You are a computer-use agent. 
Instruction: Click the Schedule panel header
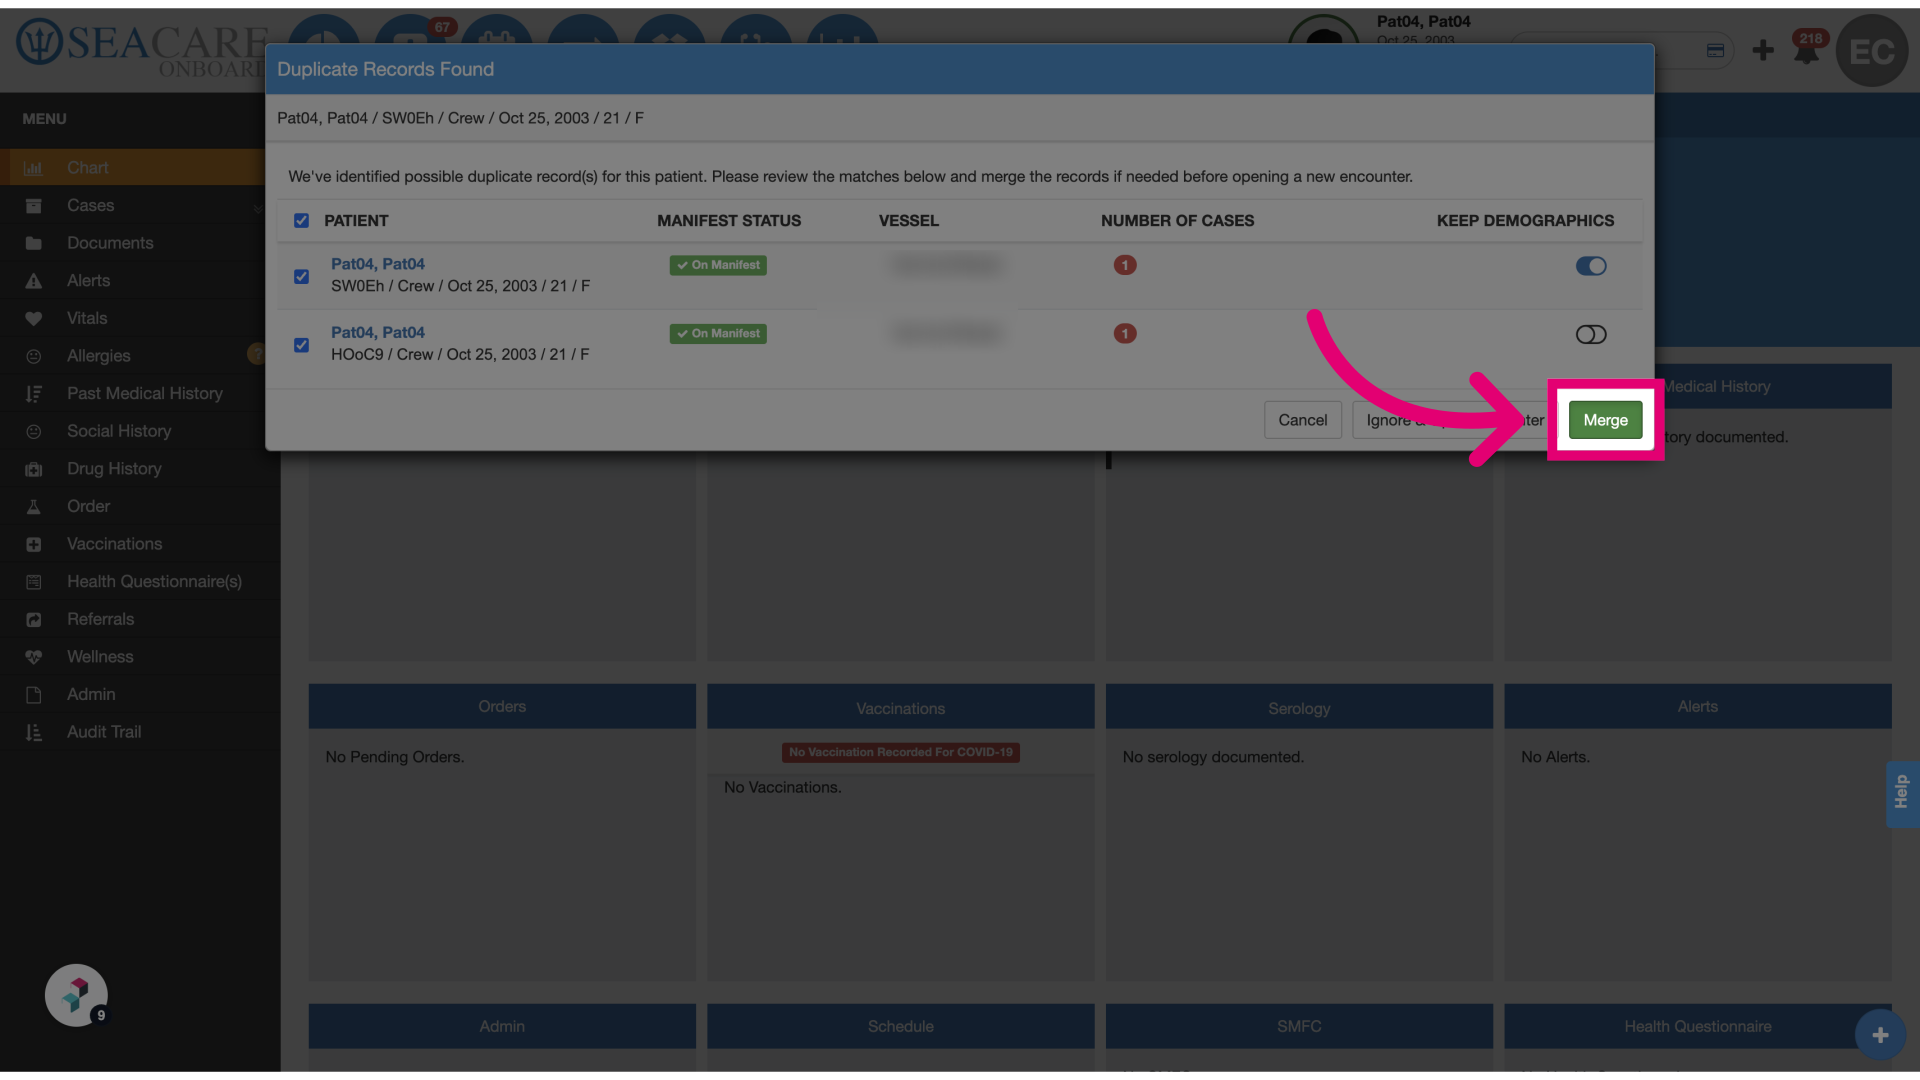point(900,1026)
